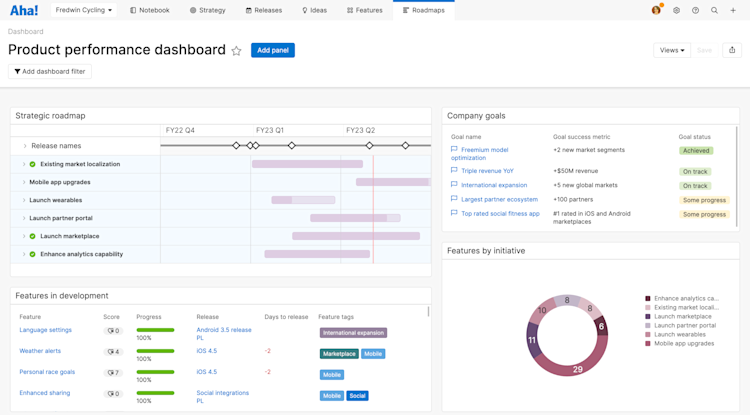
Task: Click the Personal race goals progress bar
Action: point(155,372)
